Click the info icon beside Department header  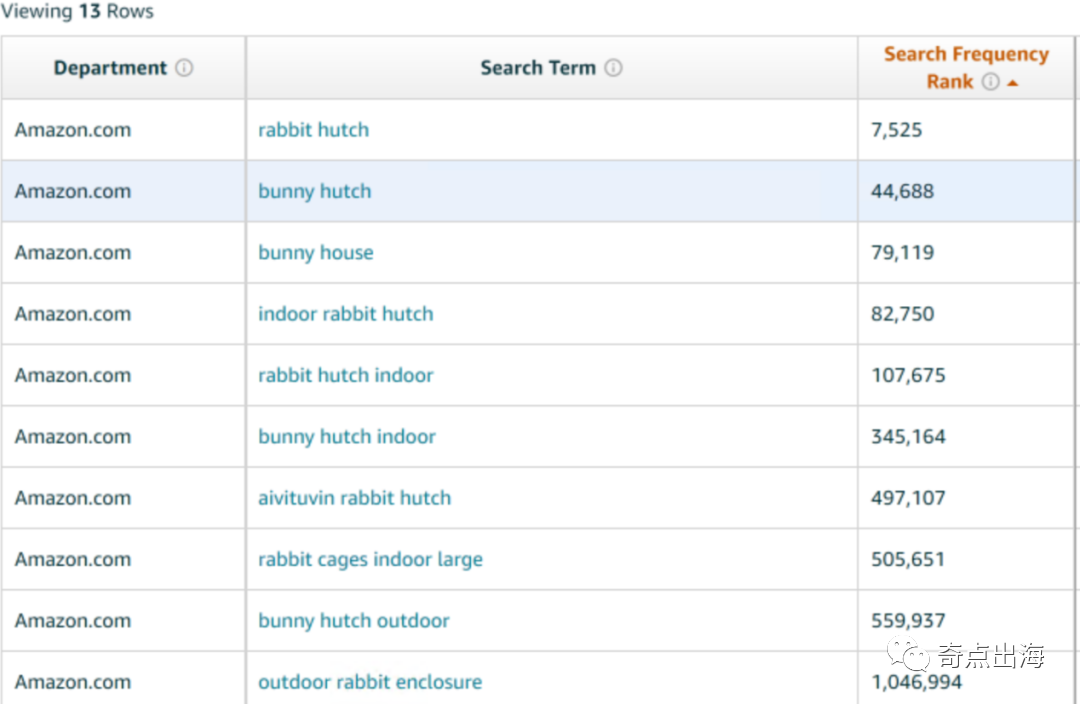tap(184, 68)
